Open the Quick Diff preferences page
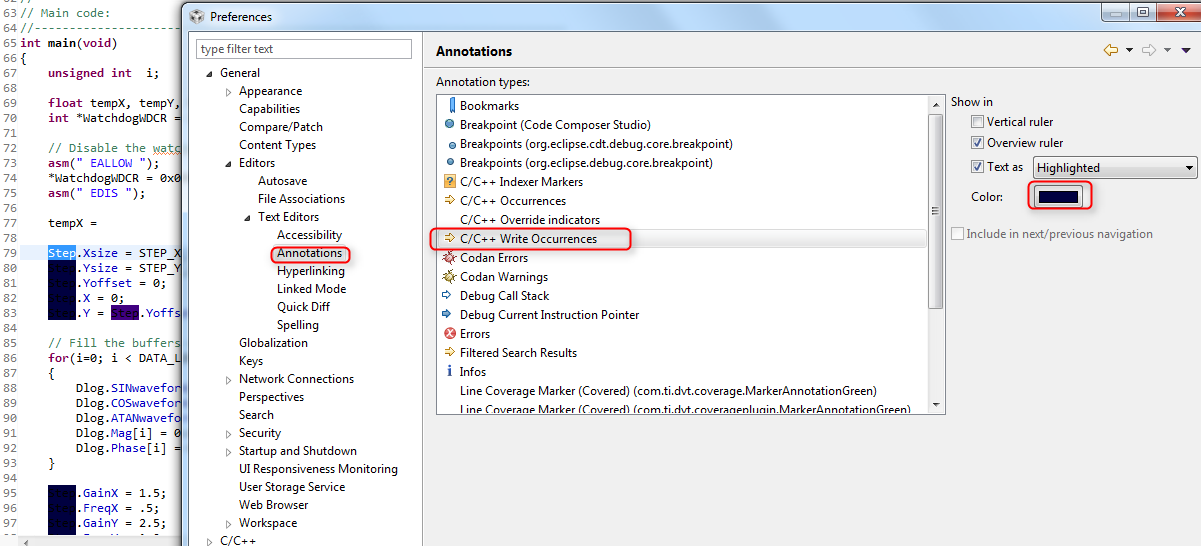Viewport: 1201px width, 546px height. click(305, 307)
